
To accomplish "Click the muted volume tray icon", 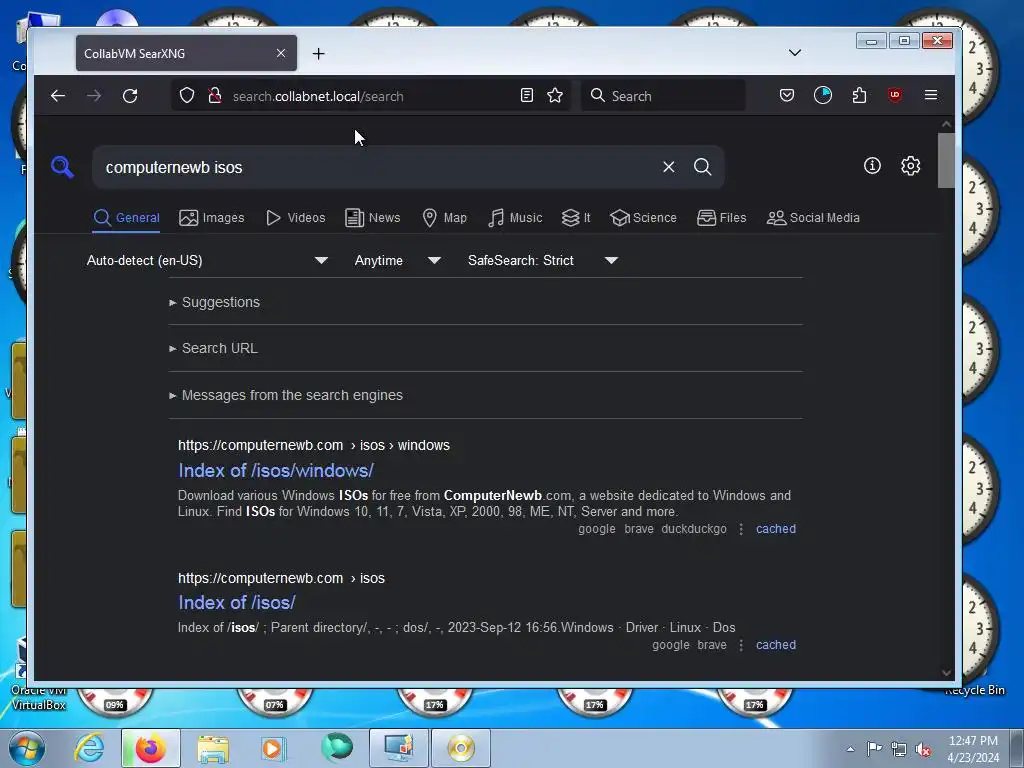I will click(923, 749).
